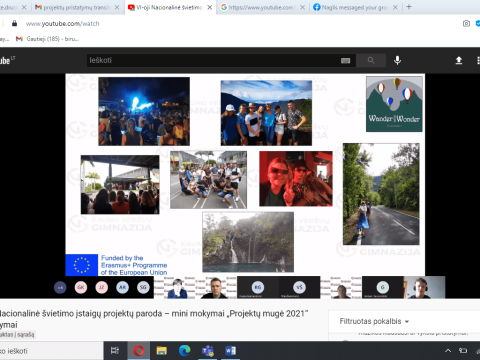480x360 pixels.
Task: Open Microsoft Word from the taskbar
Action: (230, 351)
